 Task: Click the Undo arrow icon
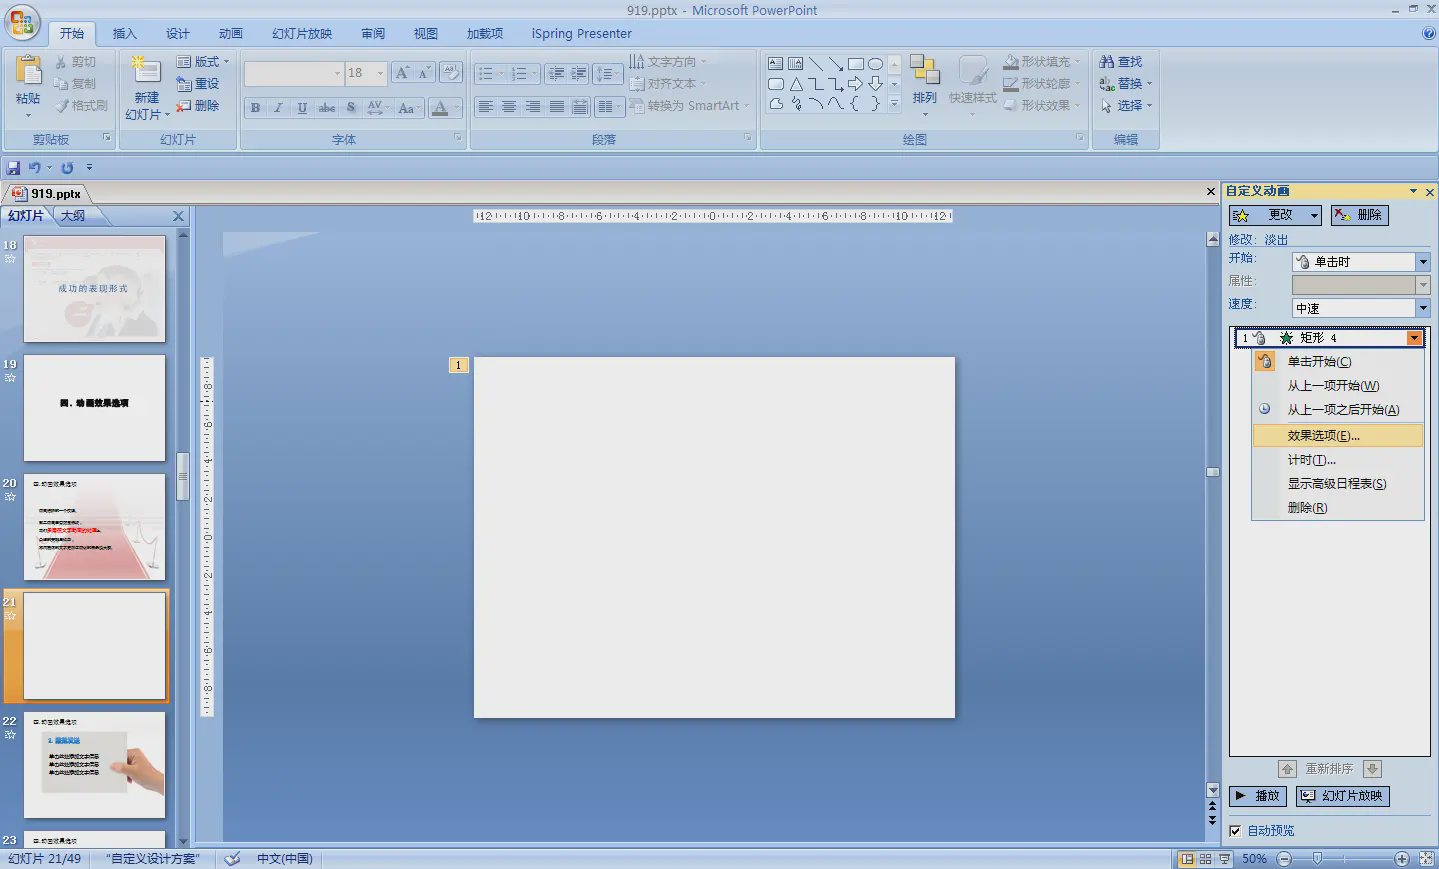[x=35, y=168]
